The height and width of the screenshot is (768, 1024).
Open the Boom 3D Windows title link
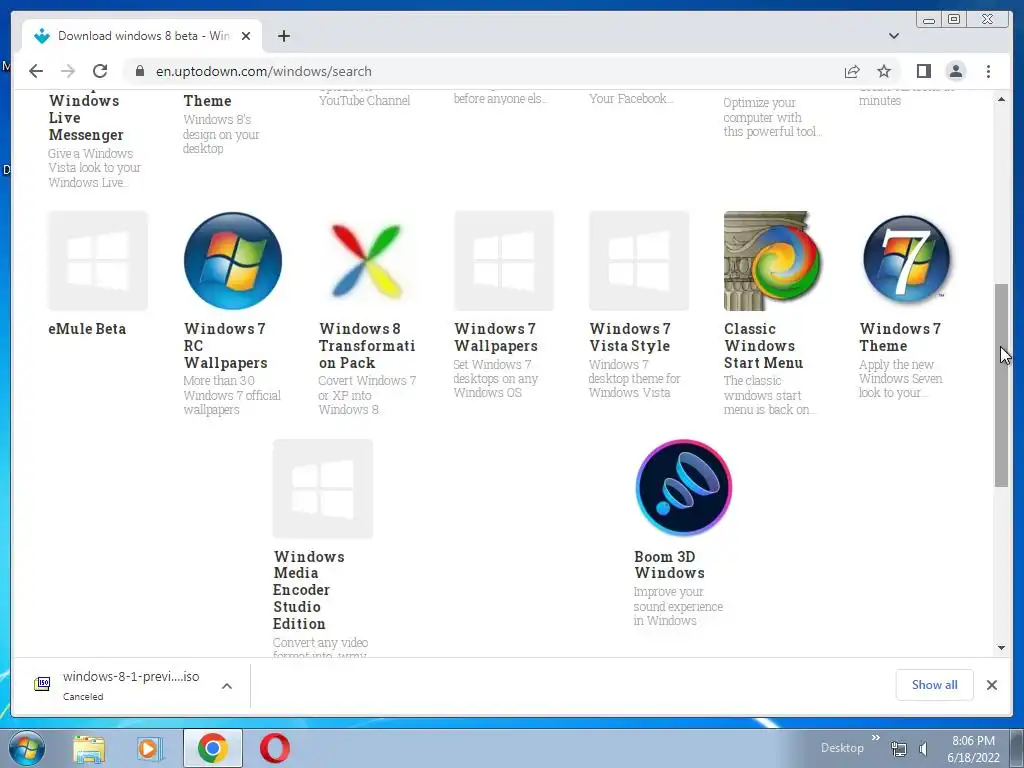(x=669, y=565)
